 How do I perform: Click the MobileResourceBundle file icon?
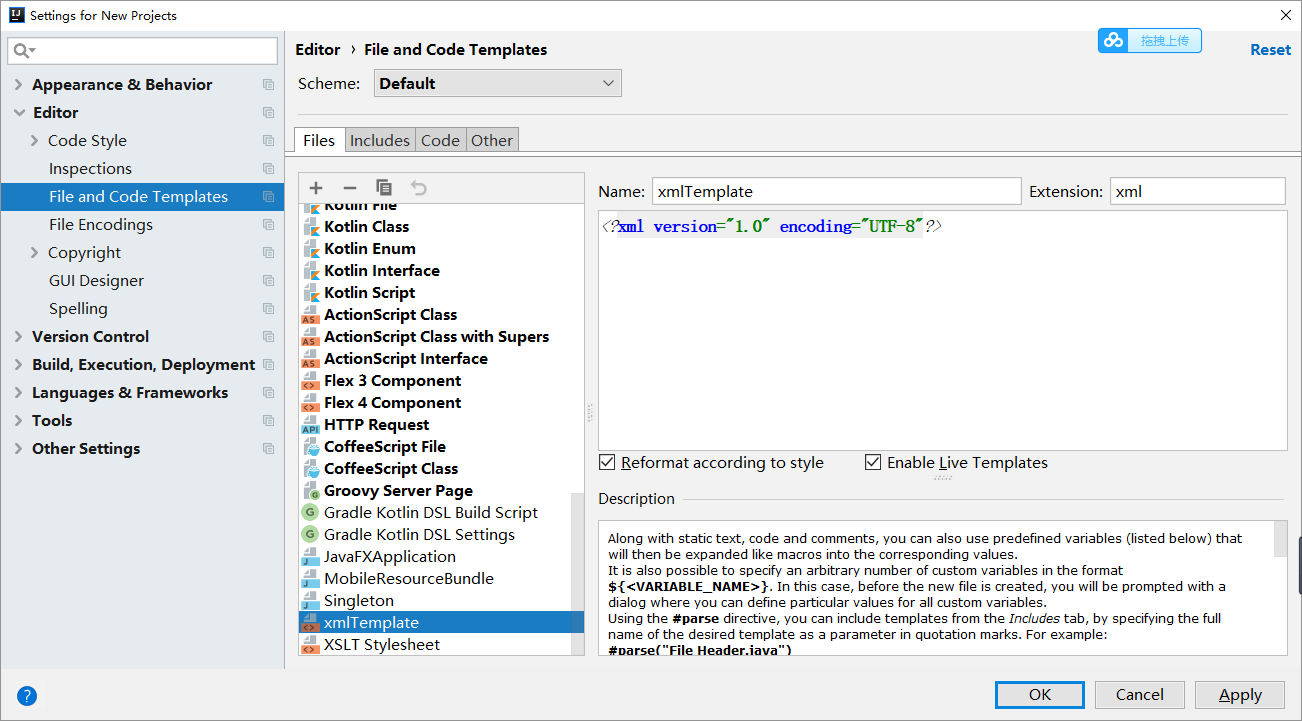point(310,579)
